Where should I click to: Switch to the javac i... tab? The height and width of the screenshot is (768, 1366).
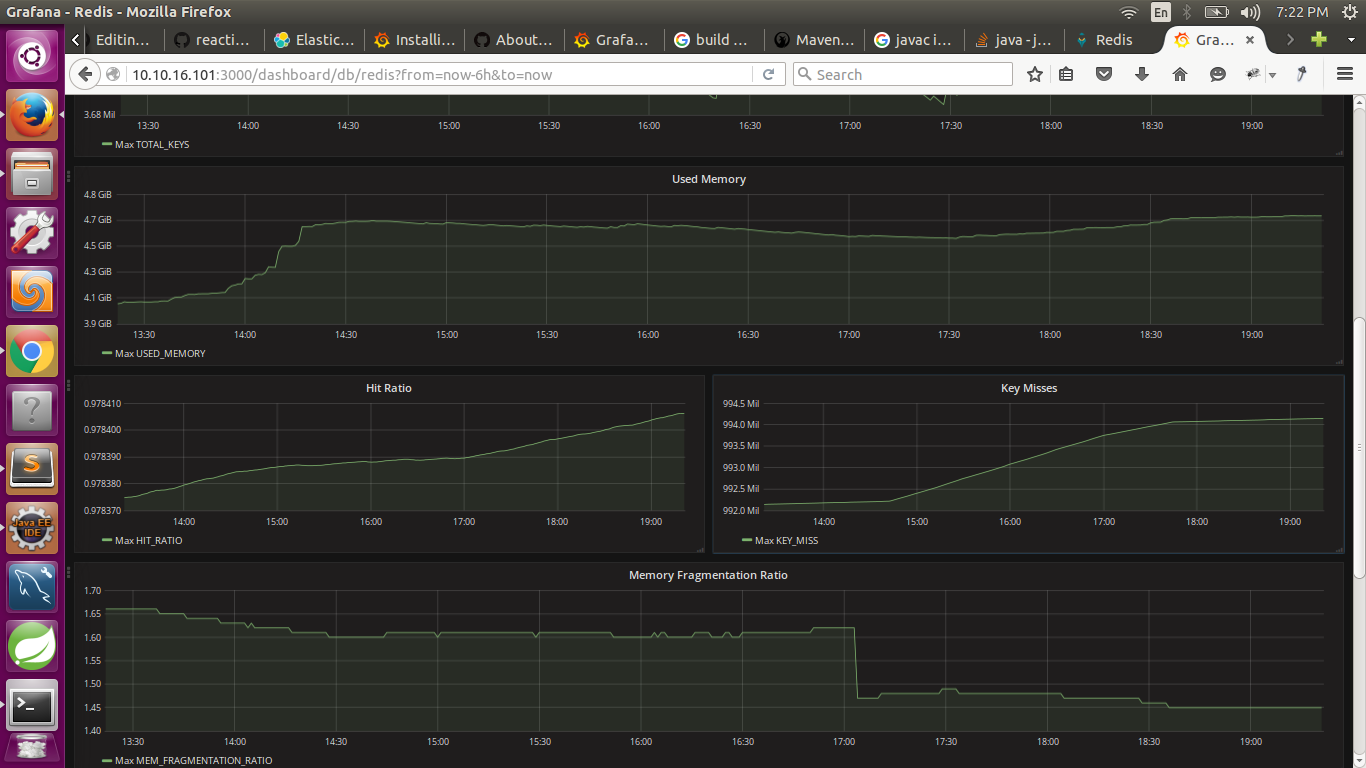tap(914, 40)
